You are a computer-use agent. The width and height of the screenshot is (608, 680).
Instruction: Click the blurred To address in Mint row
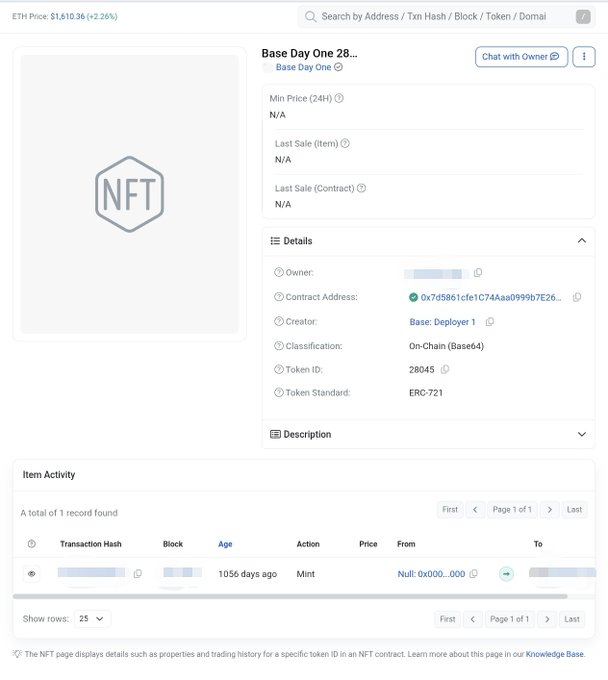(x=562, y=572)
